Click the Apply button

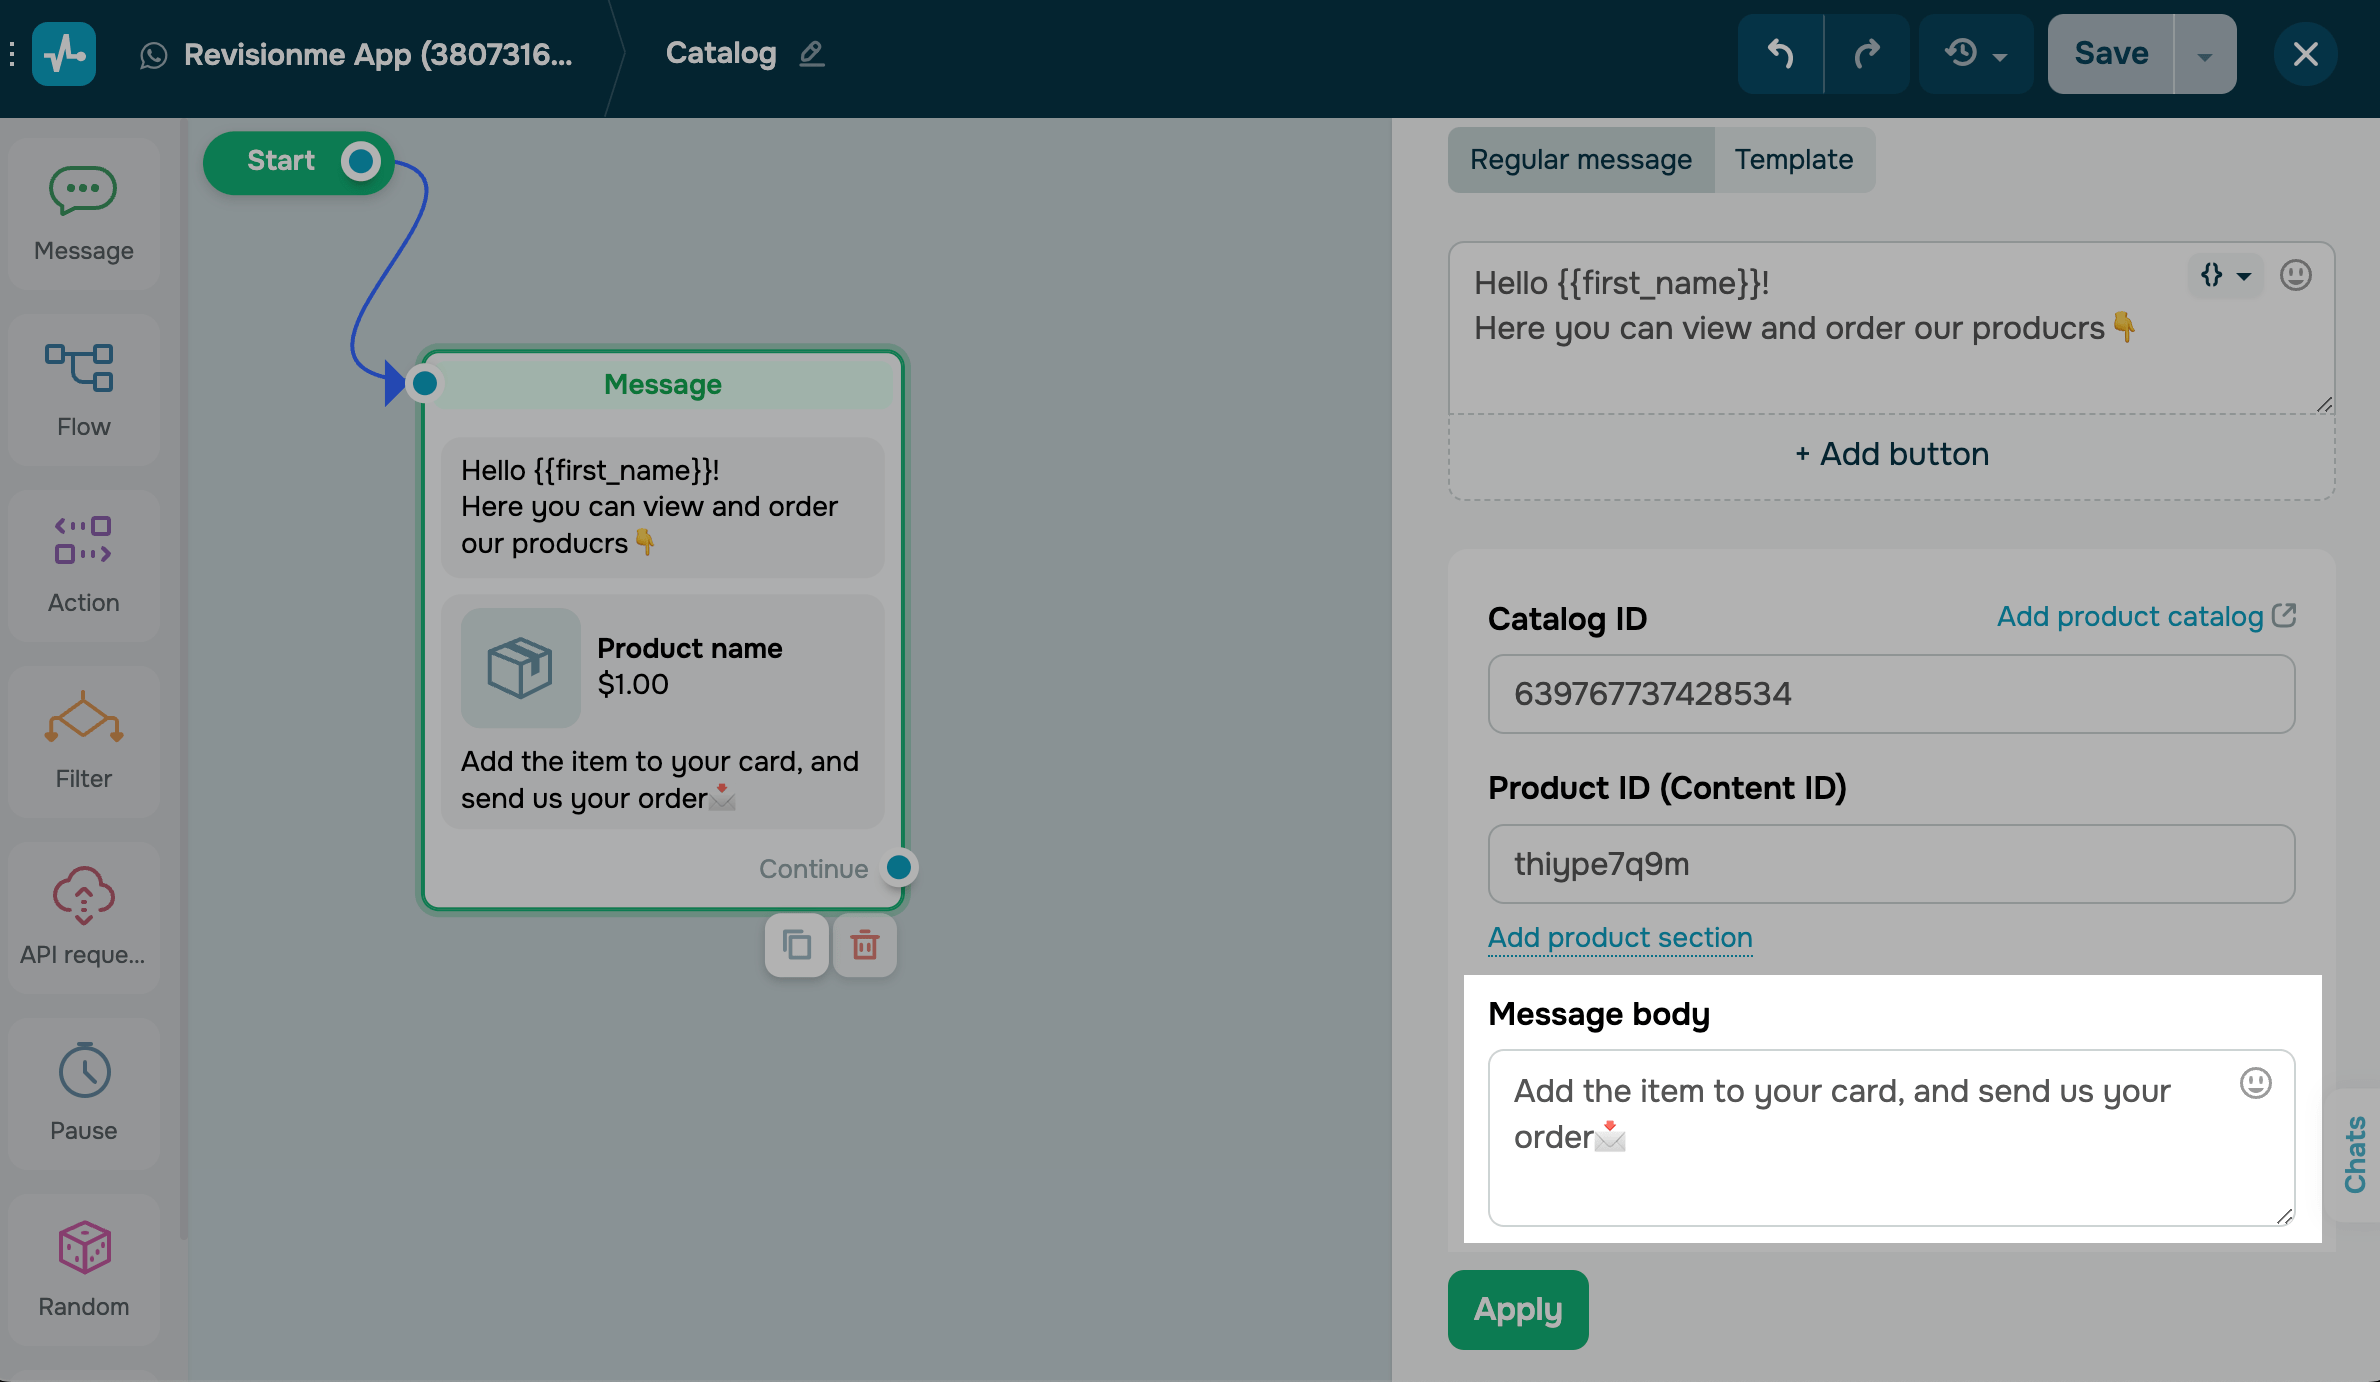pyautogui.click(x=1517, y=1310)
